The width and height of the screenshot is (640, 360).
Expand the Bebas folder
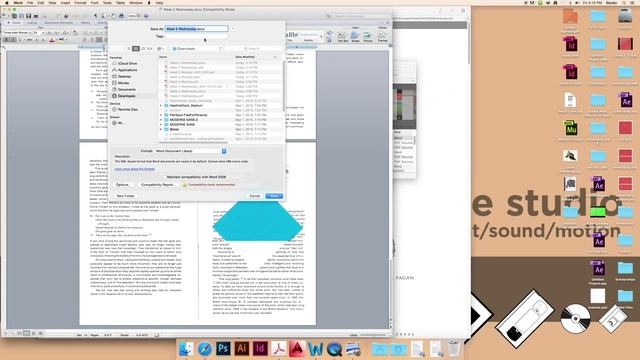click(x=161, y=129)
